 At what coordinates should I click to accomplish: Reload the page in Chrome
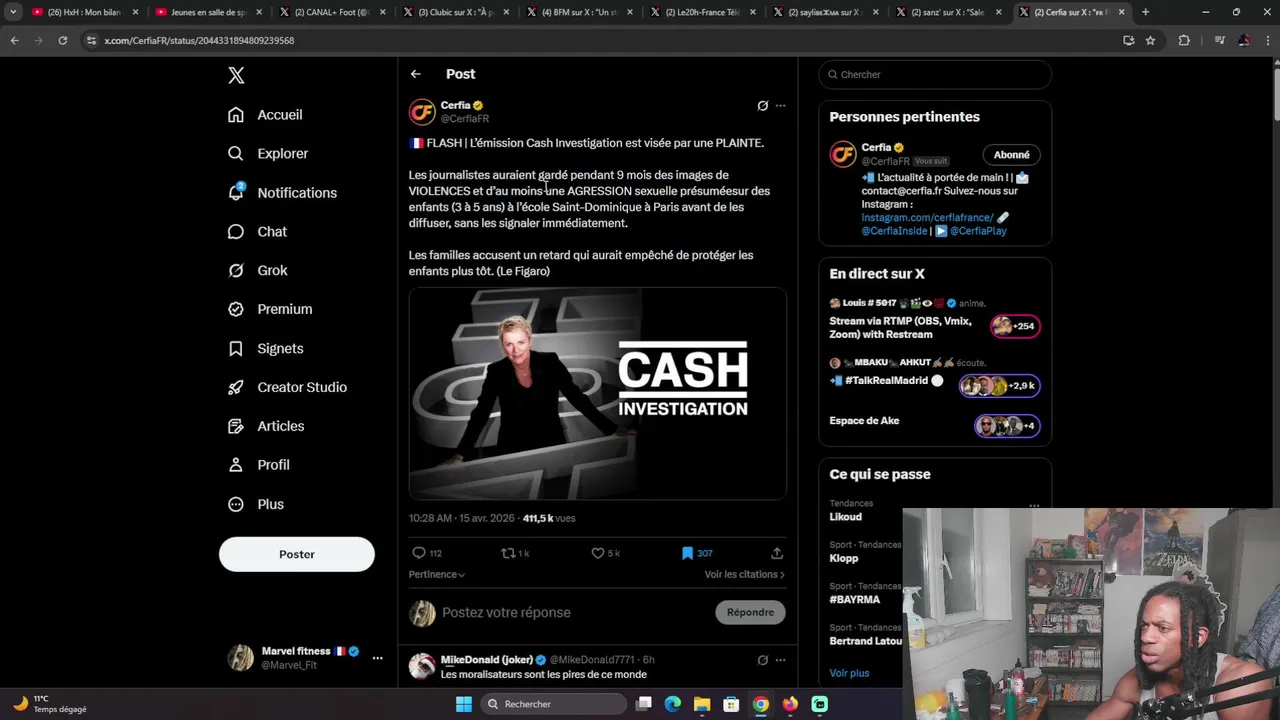pyautogui.click(x=62, y=40)
